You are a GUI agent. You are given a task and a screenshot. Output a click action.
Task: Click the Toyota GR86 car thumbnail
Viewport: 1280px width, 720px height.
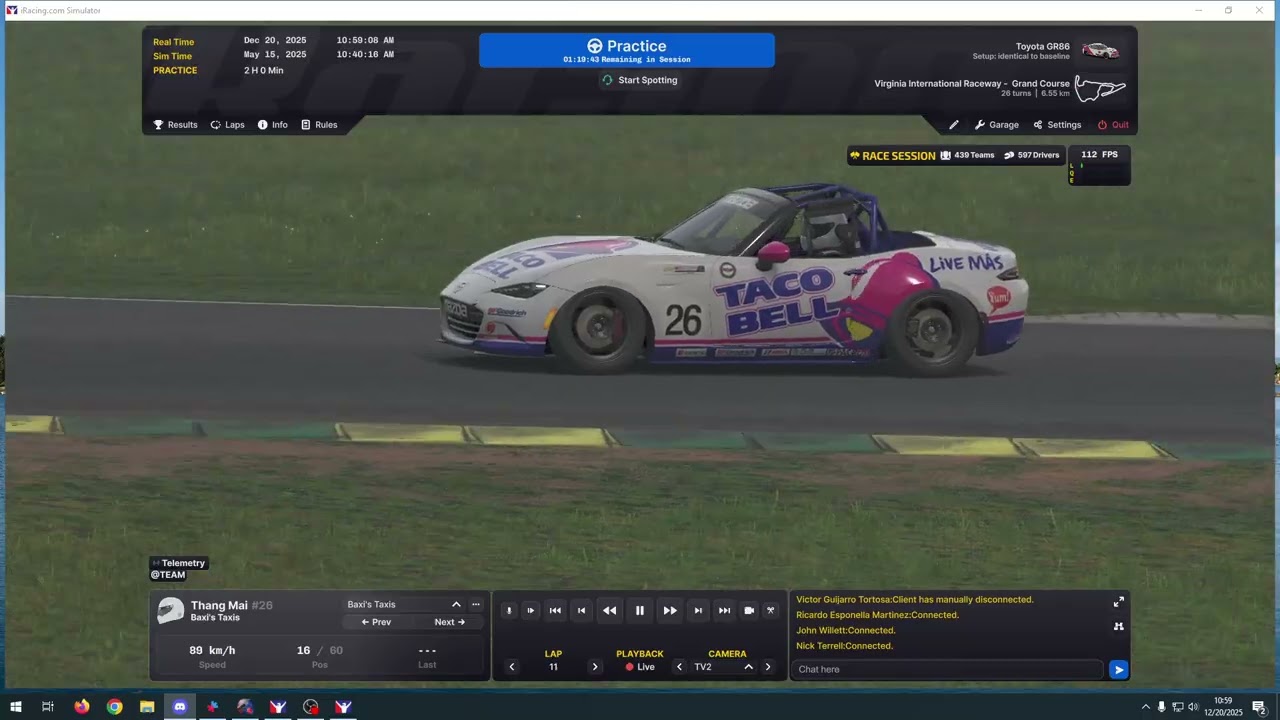(1100, 50)
